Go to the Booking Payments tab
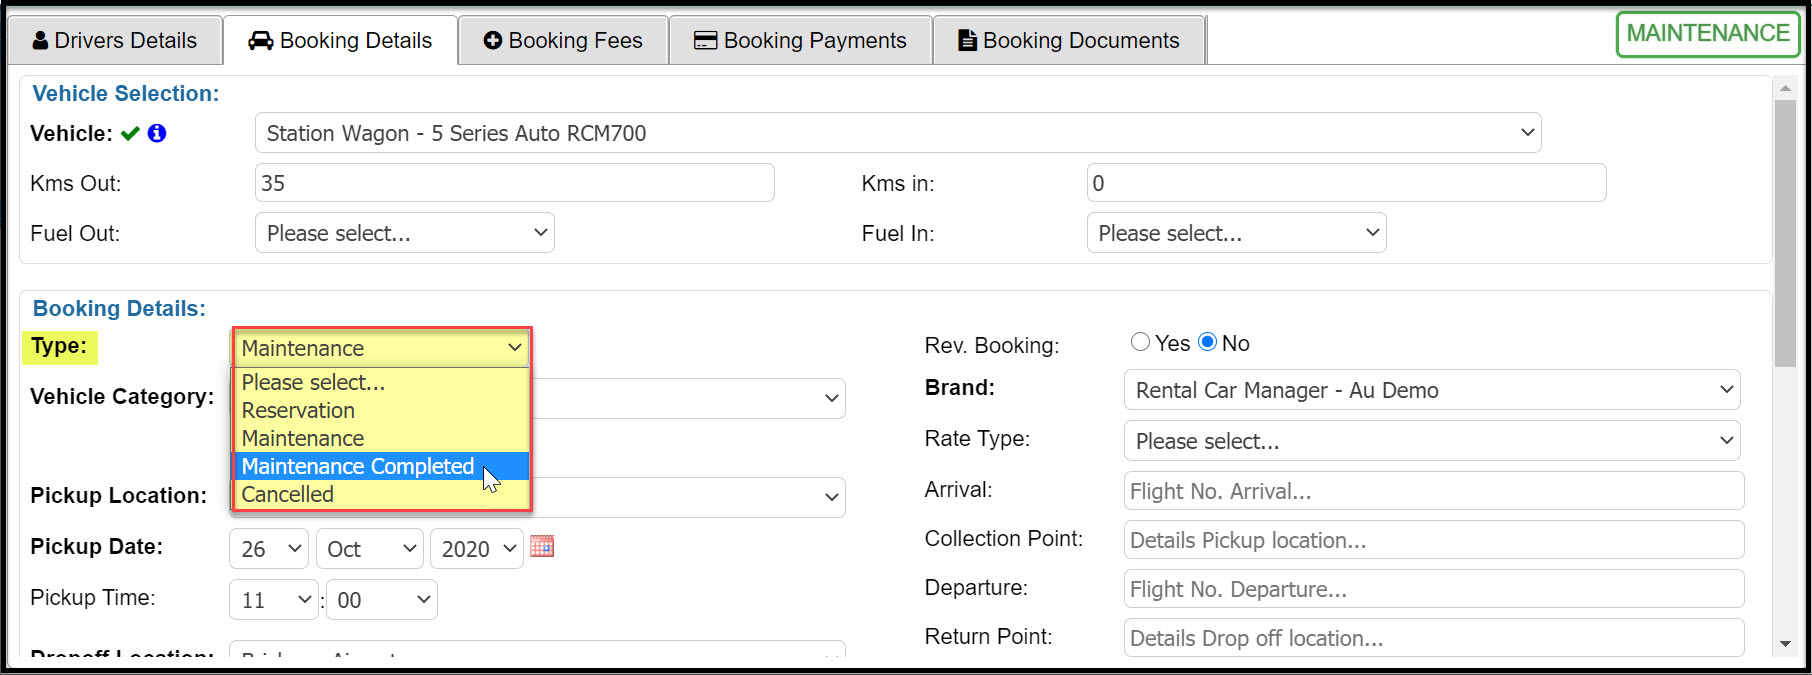The image size is (1812, 675). click(800, 41)
